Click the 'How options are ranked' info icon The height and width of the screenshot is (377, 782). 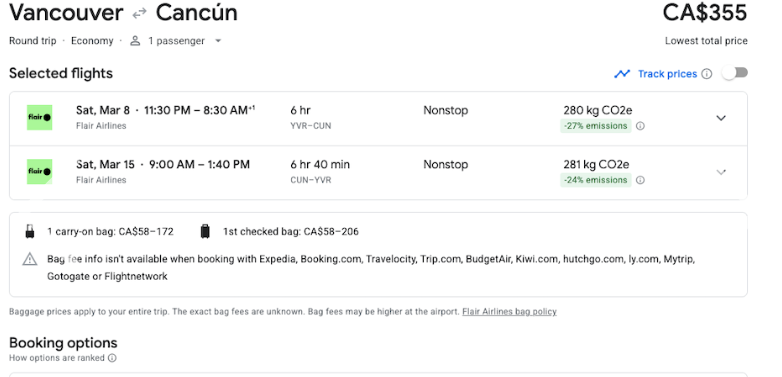click(112, 358)
